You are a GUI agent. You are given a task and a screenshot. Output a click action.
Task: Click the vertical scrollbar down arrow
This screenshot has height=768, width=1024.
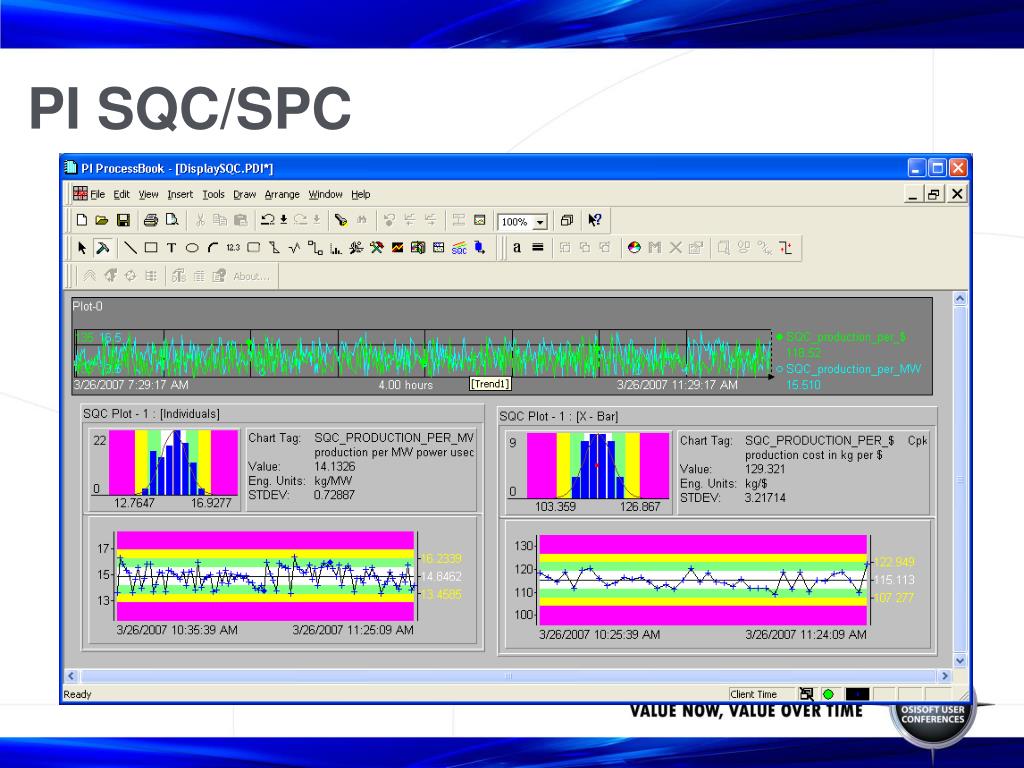pos(960,660)
